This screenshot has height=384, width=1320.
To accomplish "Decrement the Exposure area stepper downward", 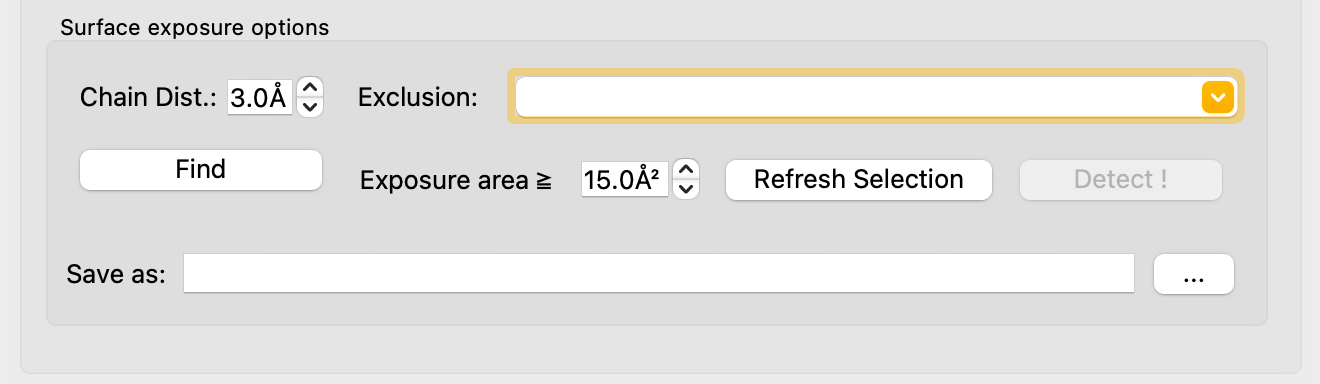I will 686,188.
